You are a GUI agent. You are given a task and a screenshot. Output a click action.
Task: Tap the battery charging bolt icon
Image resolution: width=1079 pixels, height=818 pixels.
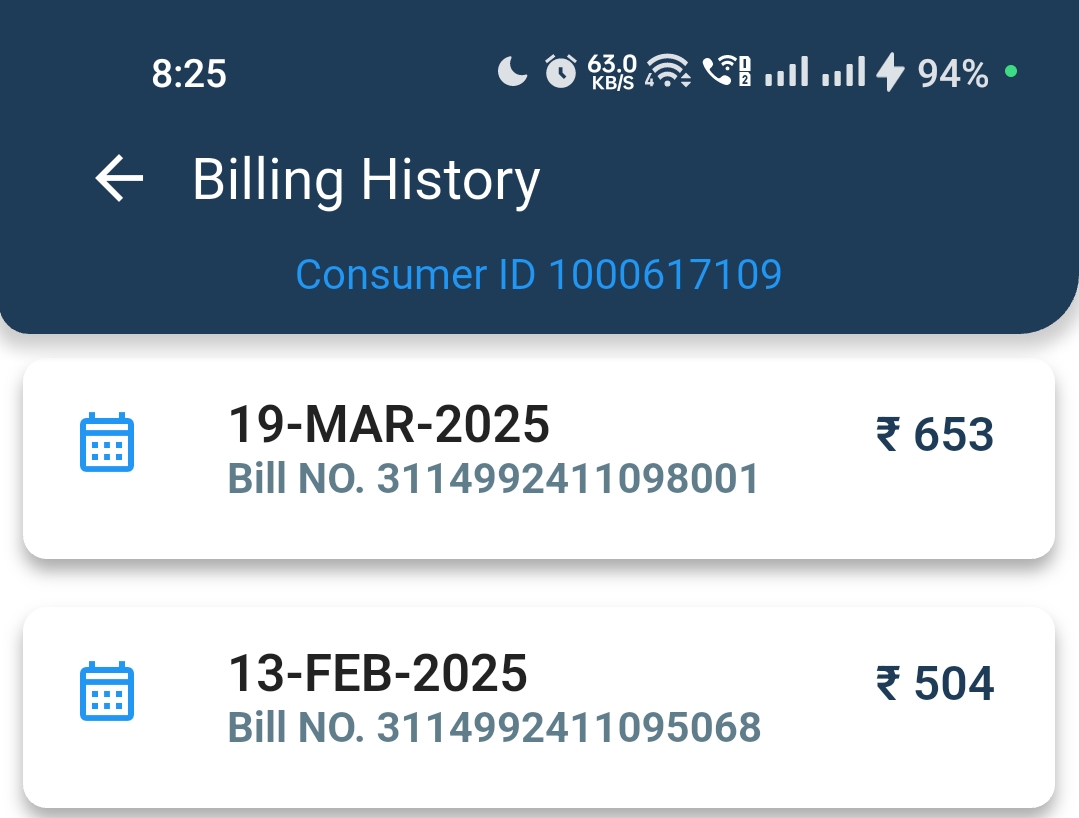tap(890, 72)
